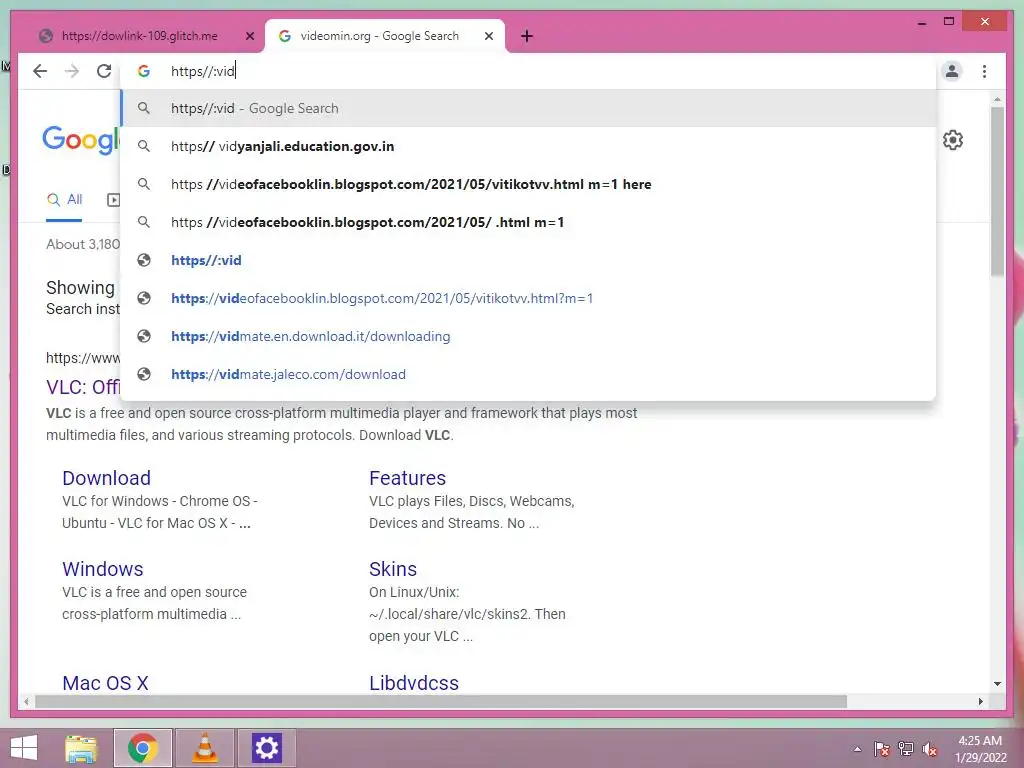Screen dimensions: 1024x768
Task: Click the Google logo on the page
Action: [x=82, y=139]
